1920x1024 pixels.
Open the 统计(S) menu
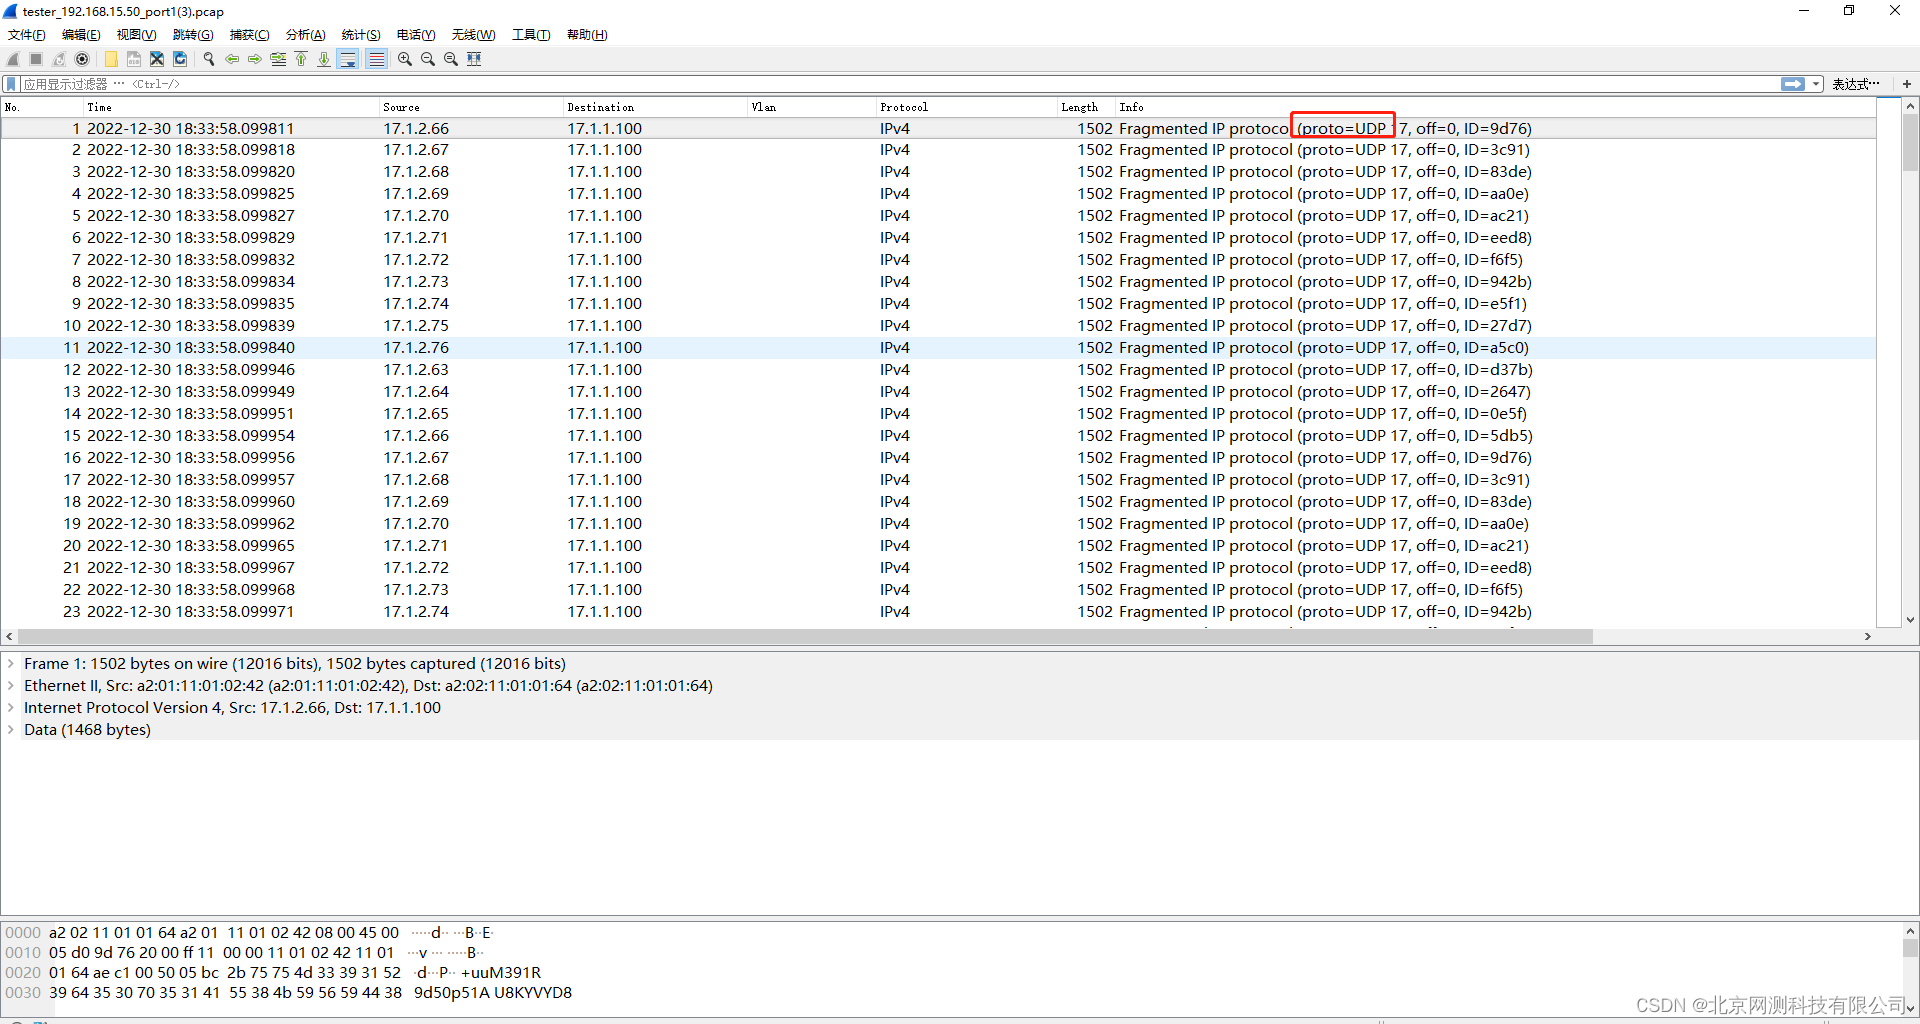361,35
